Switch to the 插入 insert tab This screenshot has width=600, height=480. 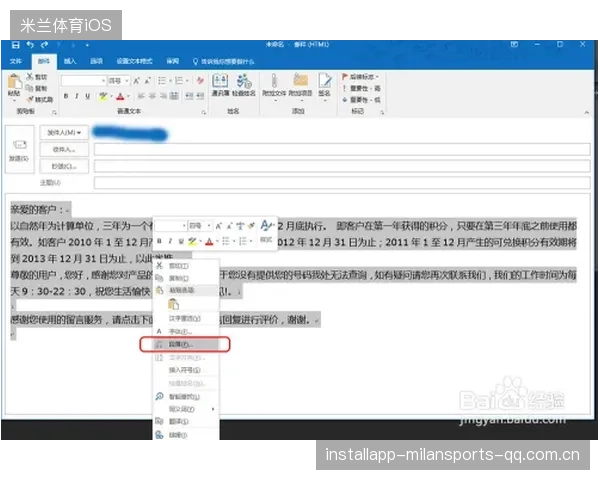(x=70, y=61)
